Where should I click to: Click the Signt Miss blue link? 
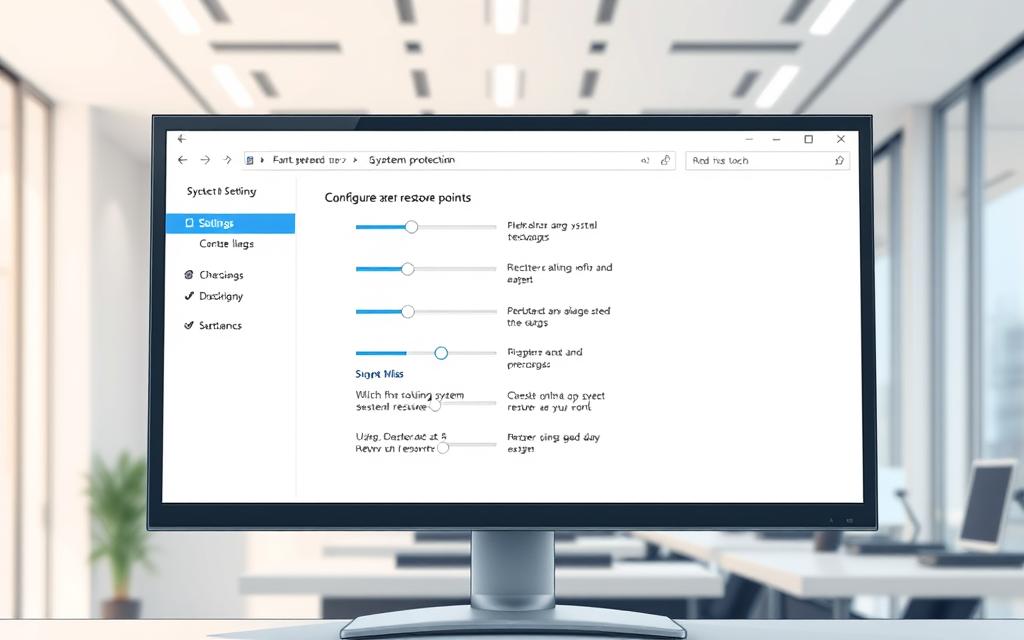(x=379, y=374)
